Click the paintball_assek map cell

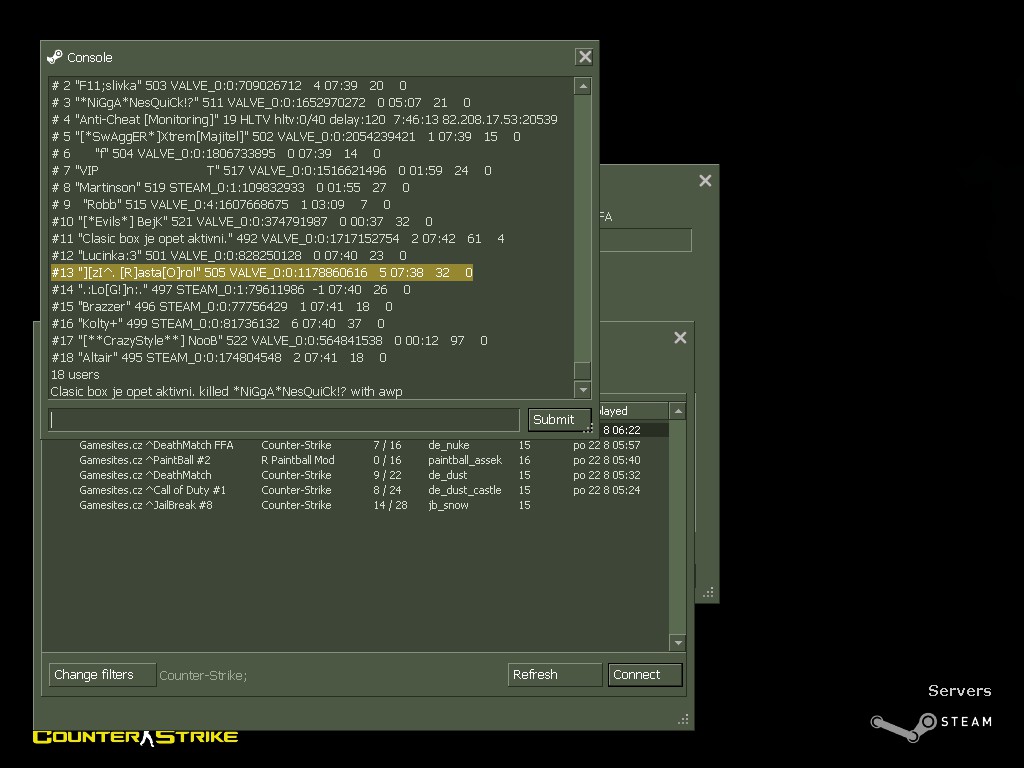coord(465,460)
